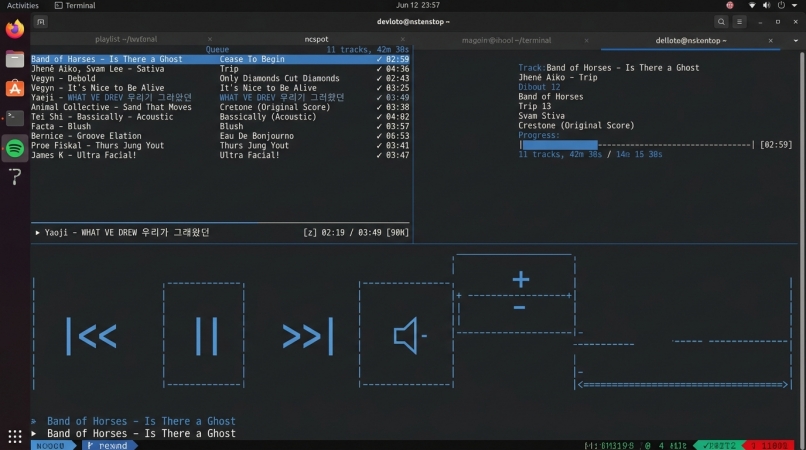Click the rewnd status bar segment
The height and width of the screenshot is (450, 806).
click(109, 445)
